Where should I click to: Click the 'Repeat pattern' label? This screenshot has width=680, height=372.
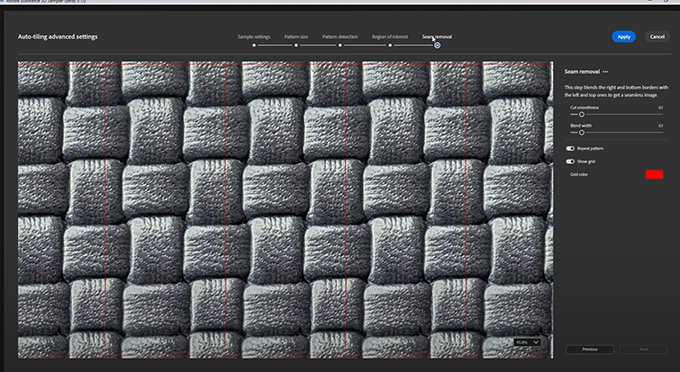click(590, 148)
